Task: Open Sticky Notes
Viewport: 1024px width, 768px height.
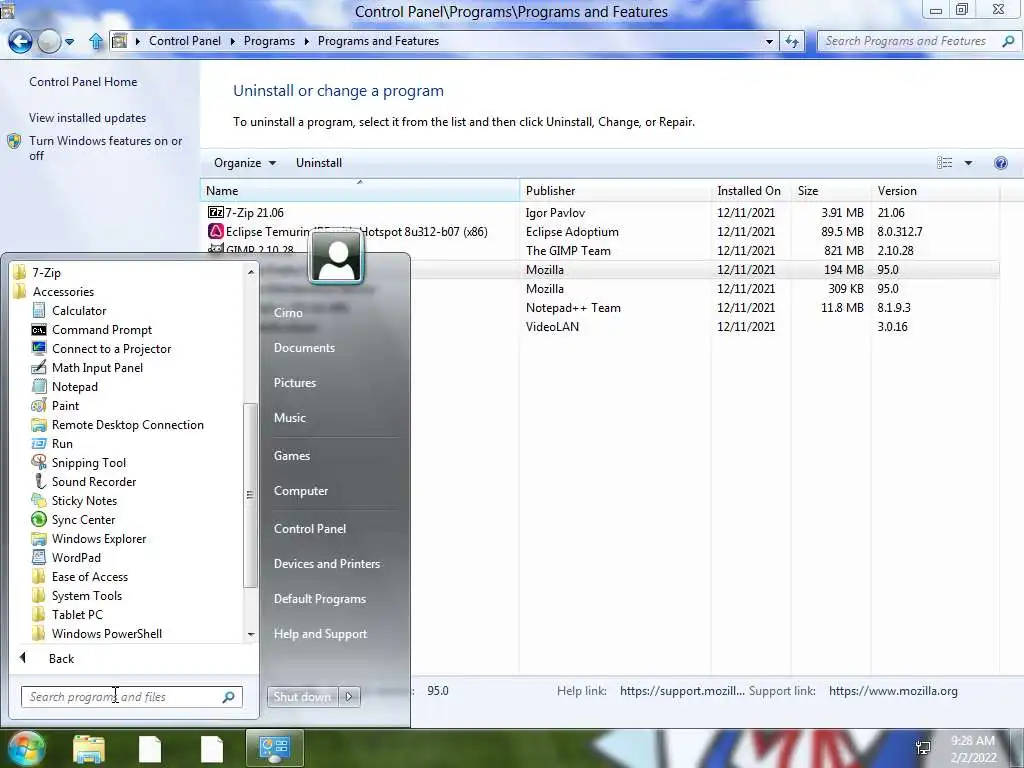Action: tap(84, 500)
